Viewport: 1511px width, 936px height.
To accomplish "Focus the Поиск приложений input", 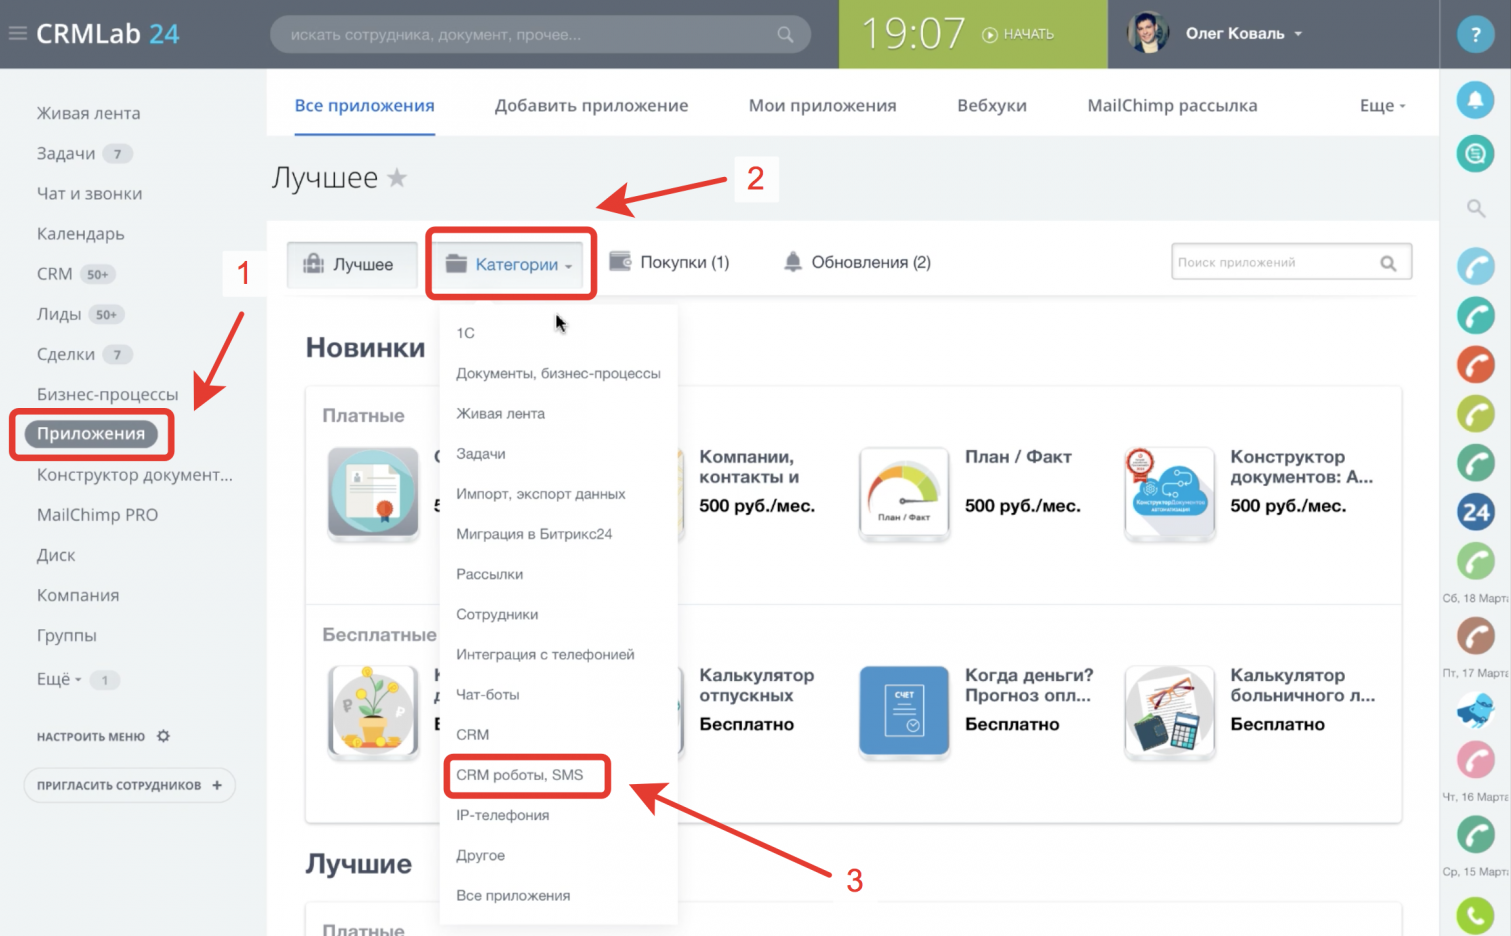I will 1291,262.
